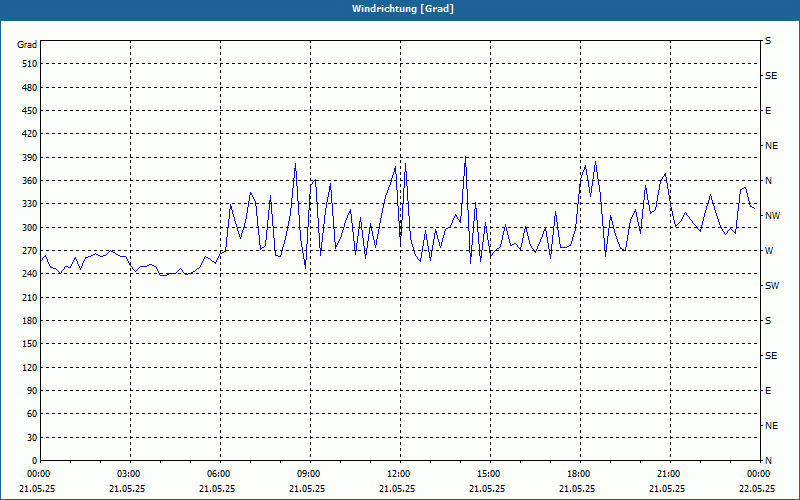
Task: Click the 21.05.25 date under 12:00
Action: 397,488
